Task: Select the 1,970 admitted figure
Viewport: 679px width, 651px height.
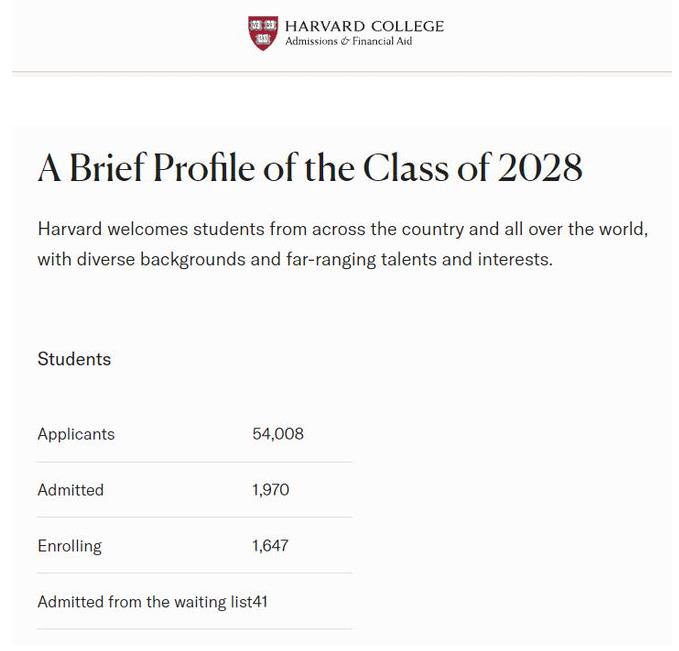Action: [x=271, y=490]
